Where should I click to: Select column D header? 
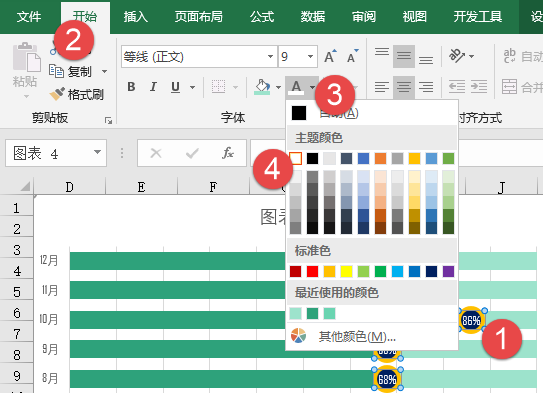70,187
